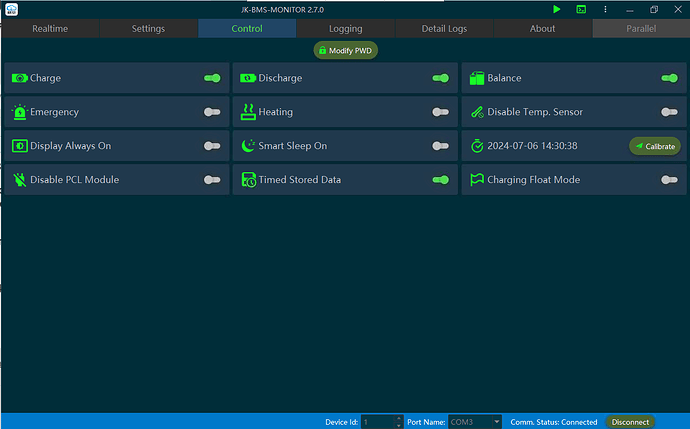Switch to the Settings tab
The height and width of the screenshot is (429, 690).
pyautogui.click(x=148, y=29)
